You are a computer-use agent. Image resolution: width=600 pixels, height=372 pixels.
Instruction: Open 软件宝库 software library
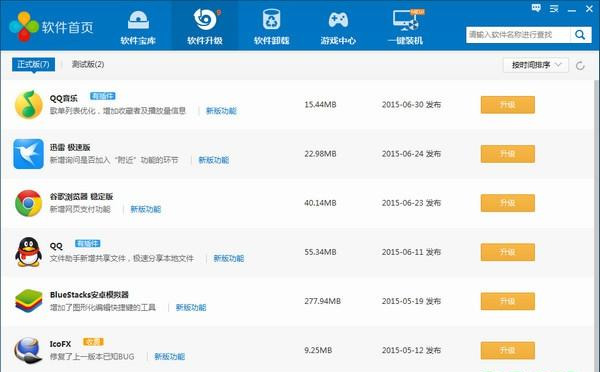tap(138, 27)
